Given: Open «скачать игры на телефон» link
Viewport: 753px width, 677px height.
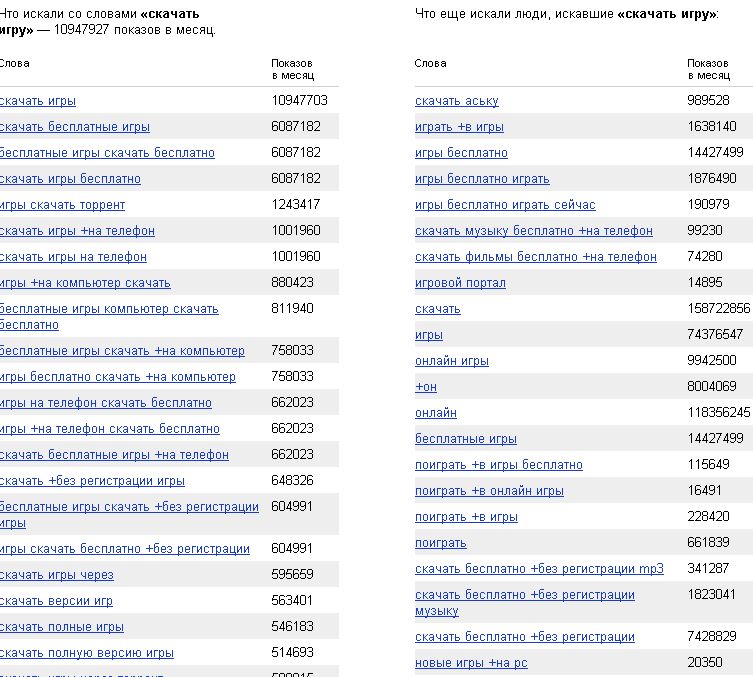Looking at the screenshot, I should click(x=73, y=257).
